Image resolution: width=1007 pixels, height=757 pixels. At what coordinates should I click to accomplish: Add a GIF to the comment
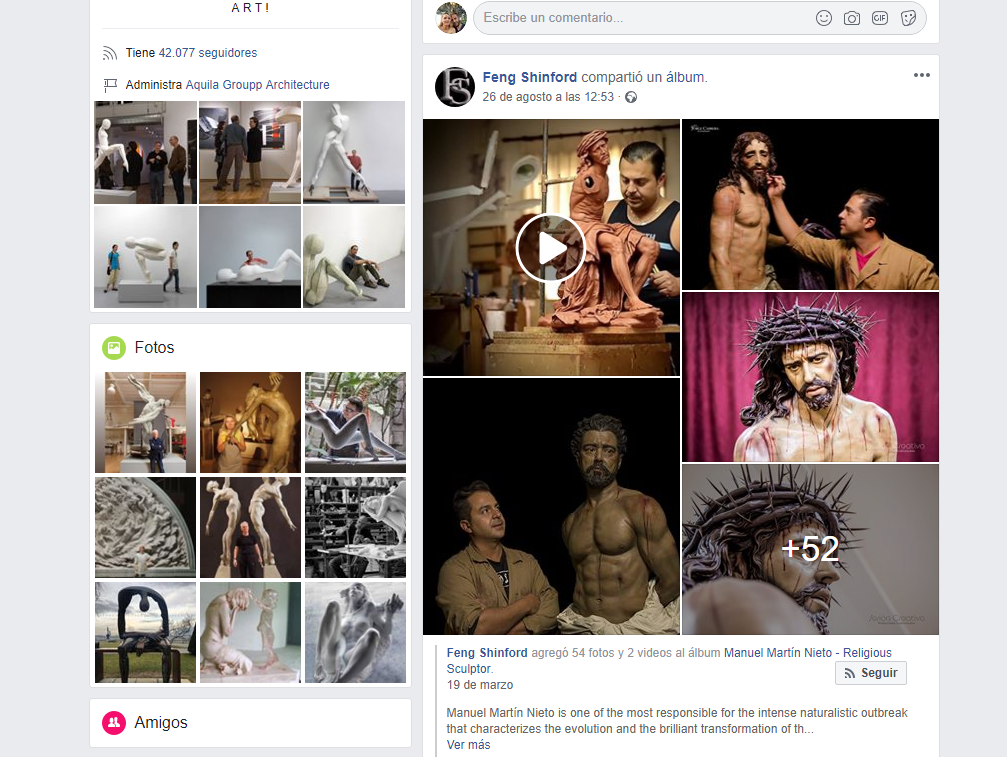(x=880, y=18)
